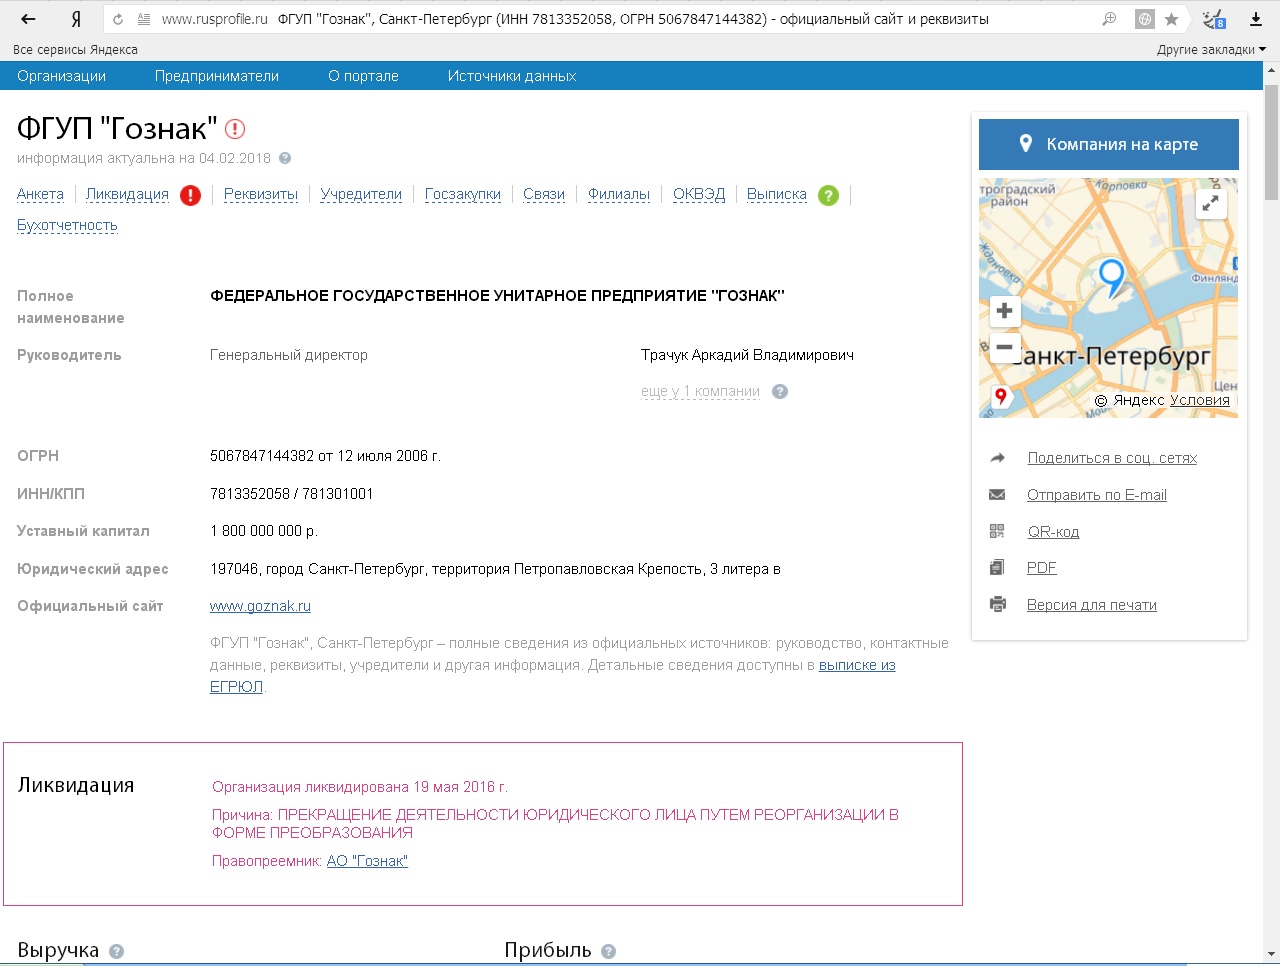Open 'Другие закладки' bookmarks dropdown
Screen dimensions: 1280x966
(1211, 50)
